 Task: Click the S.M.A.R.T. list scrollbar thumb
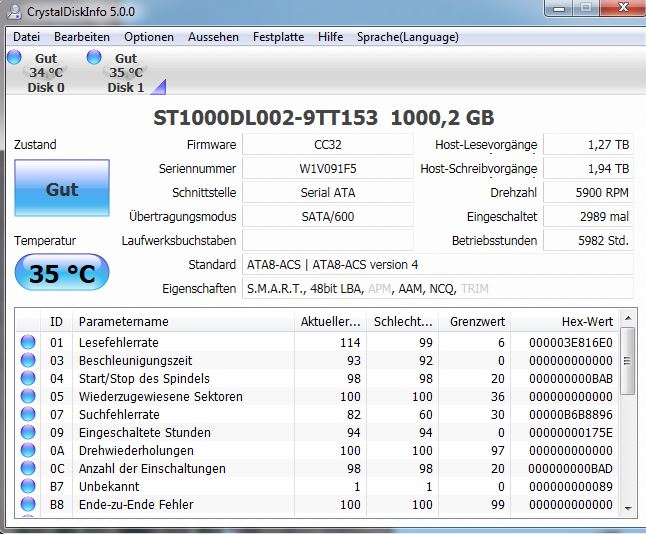pos(628,361)
